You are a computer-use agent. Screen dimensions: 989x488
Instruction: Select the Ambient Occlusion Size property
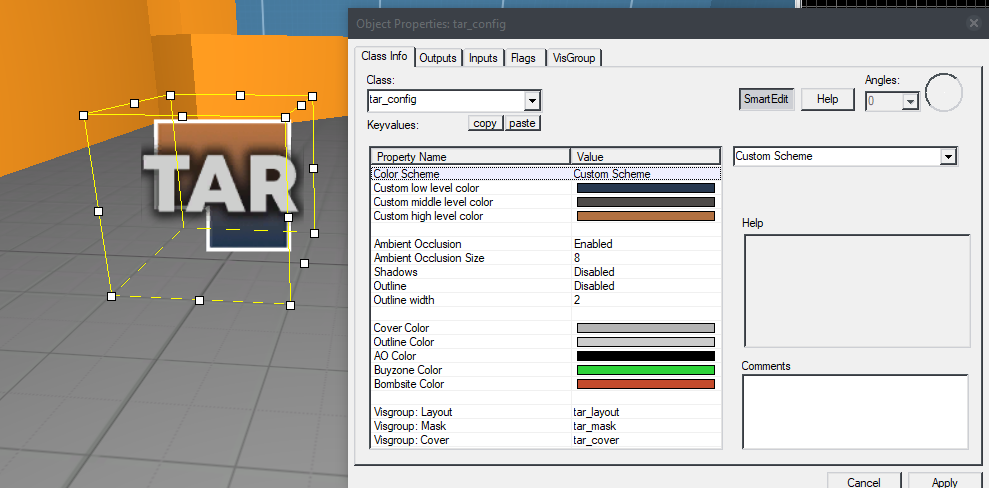point(546,258)
